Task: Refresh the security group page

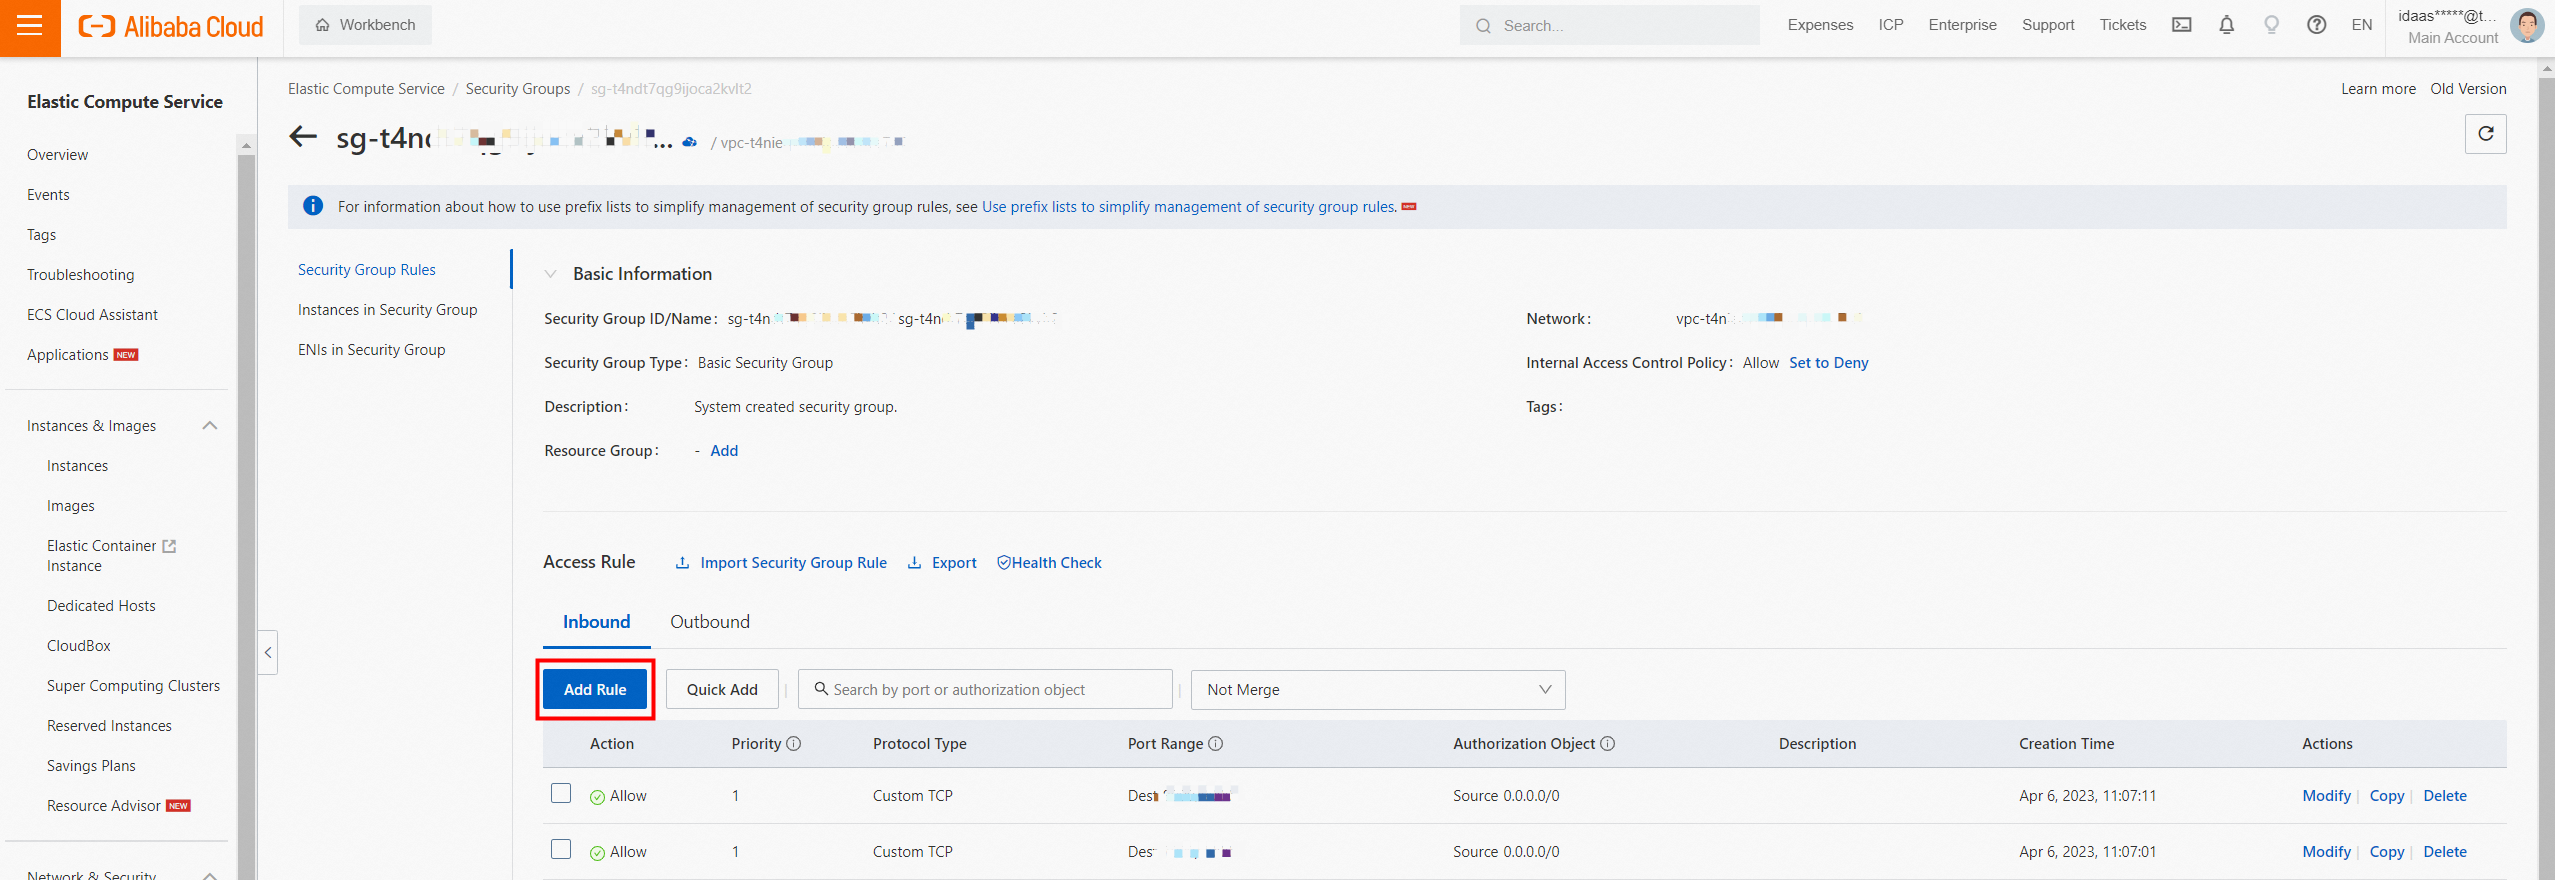Action: point(2486,134)
